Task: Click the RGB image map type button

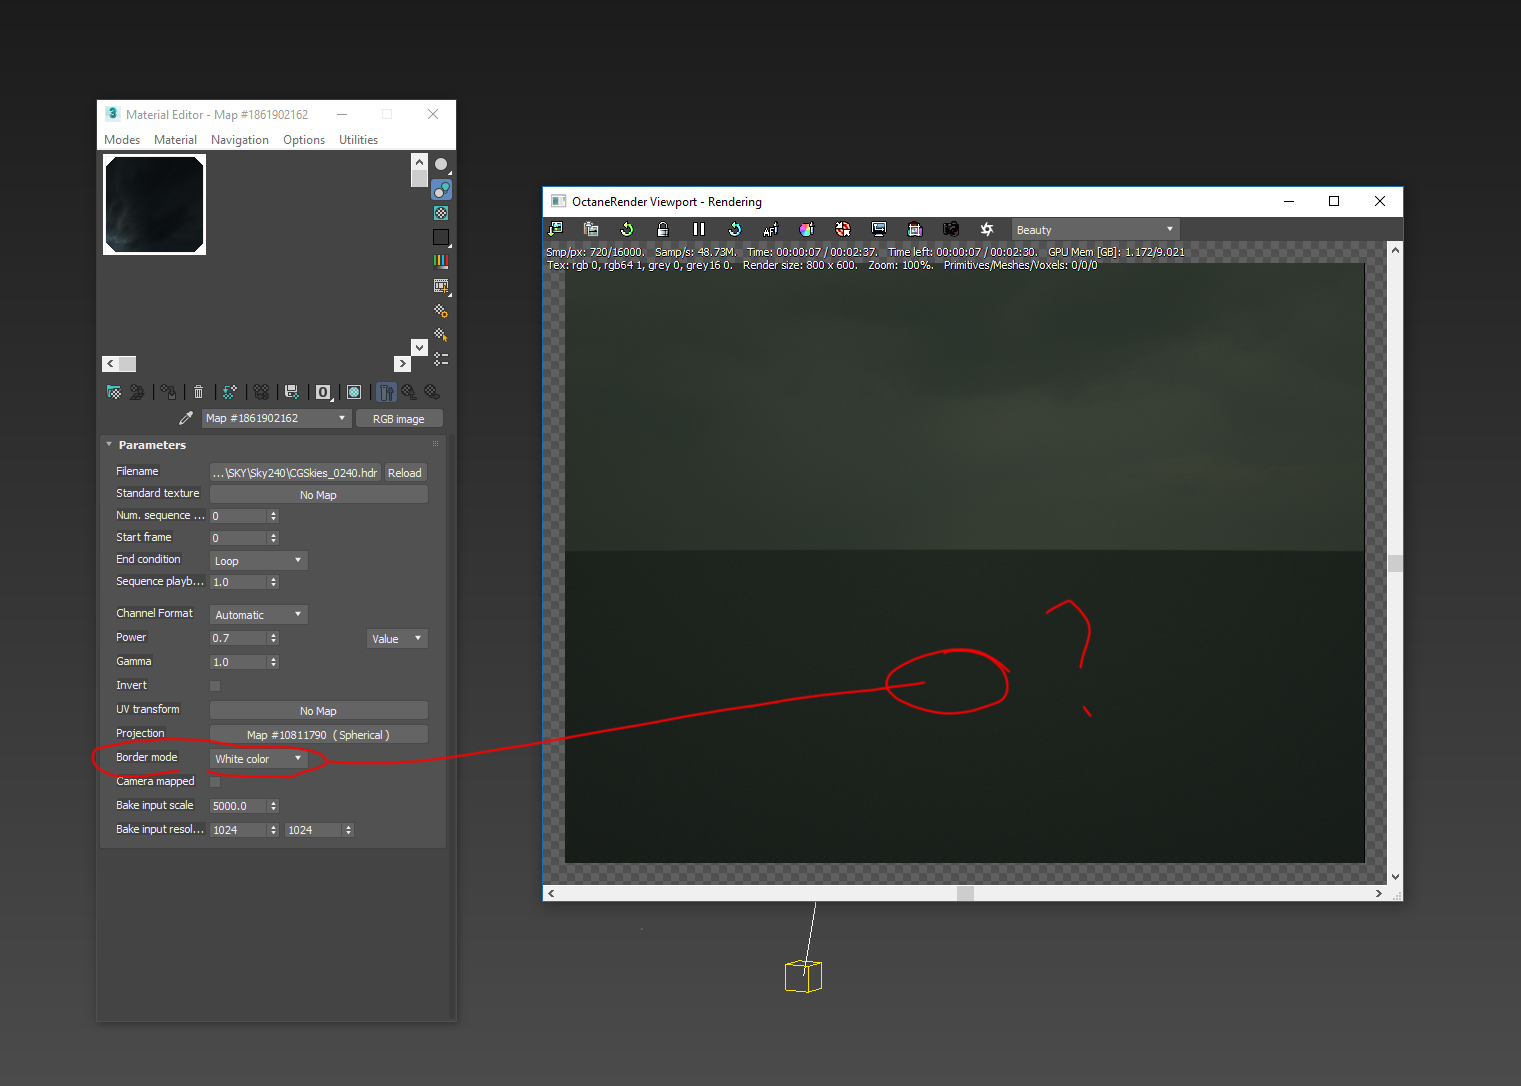Action: pyautogui.click(x=399, y=419)
